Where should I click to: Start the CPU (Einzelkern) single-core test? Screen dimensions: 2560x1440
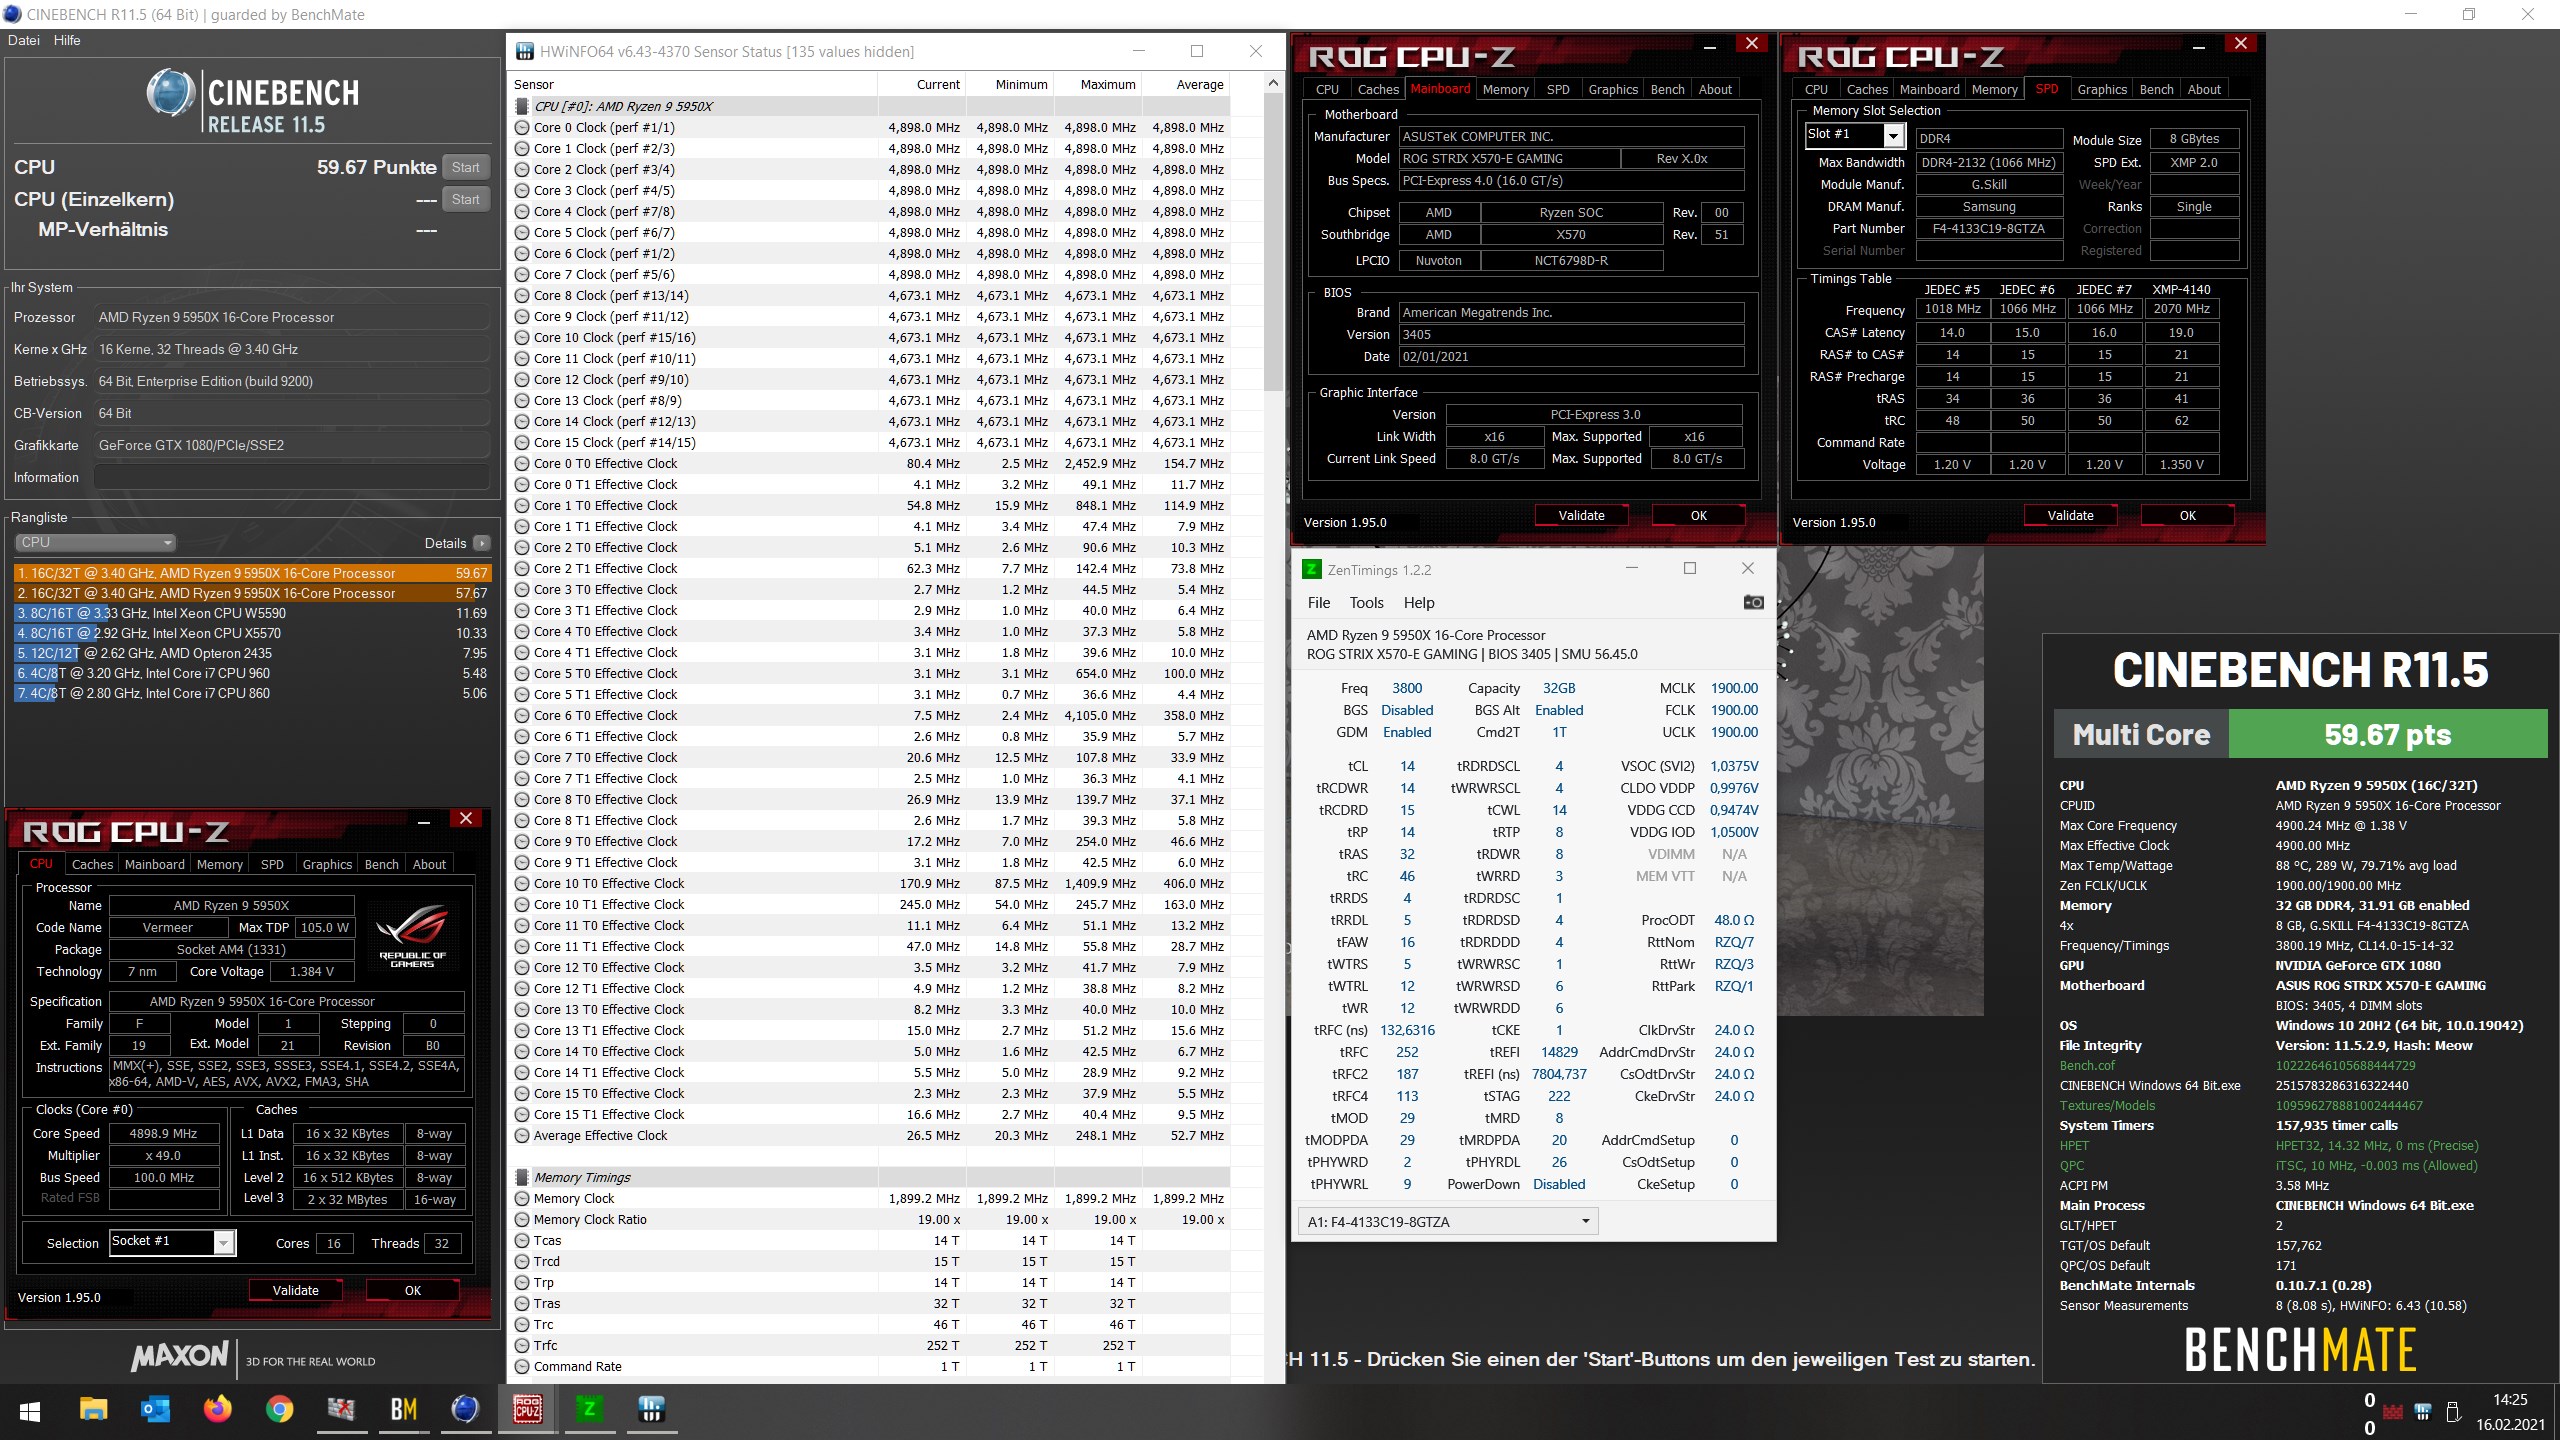pyautogui.click(x=466, y=199)
